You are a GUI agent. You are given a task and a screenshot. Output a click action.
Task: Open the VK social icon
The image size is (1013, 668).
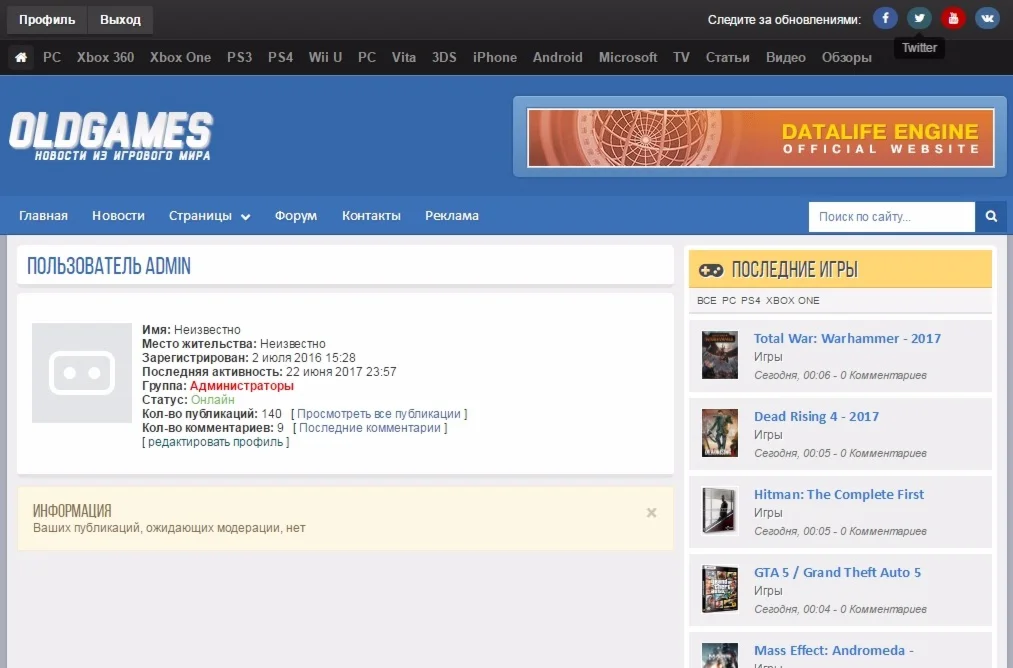point(987,18)
